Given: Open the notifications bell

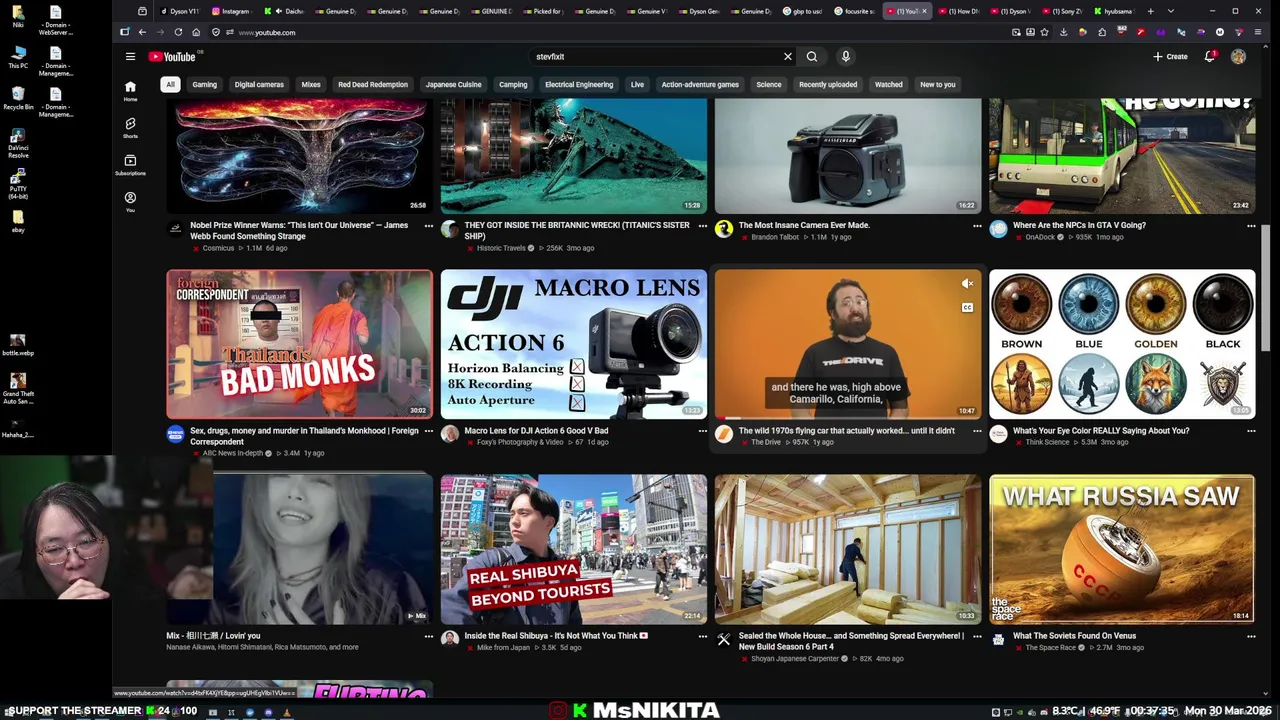Looking at the screenshot, I should tap(1209, 57).
